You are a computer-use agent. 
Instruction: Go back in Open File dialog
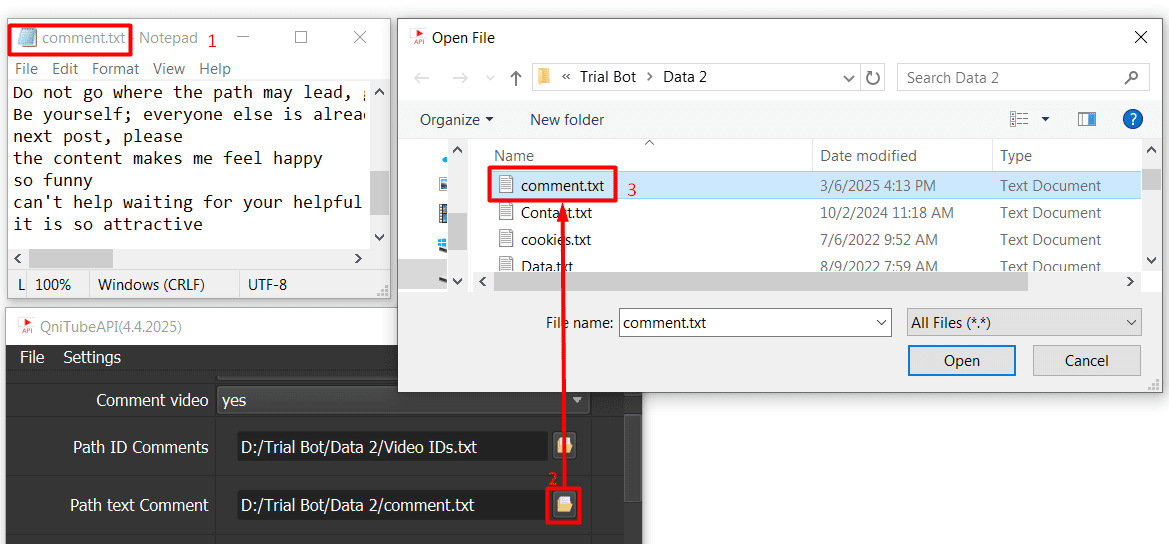(x=422, y=78)
